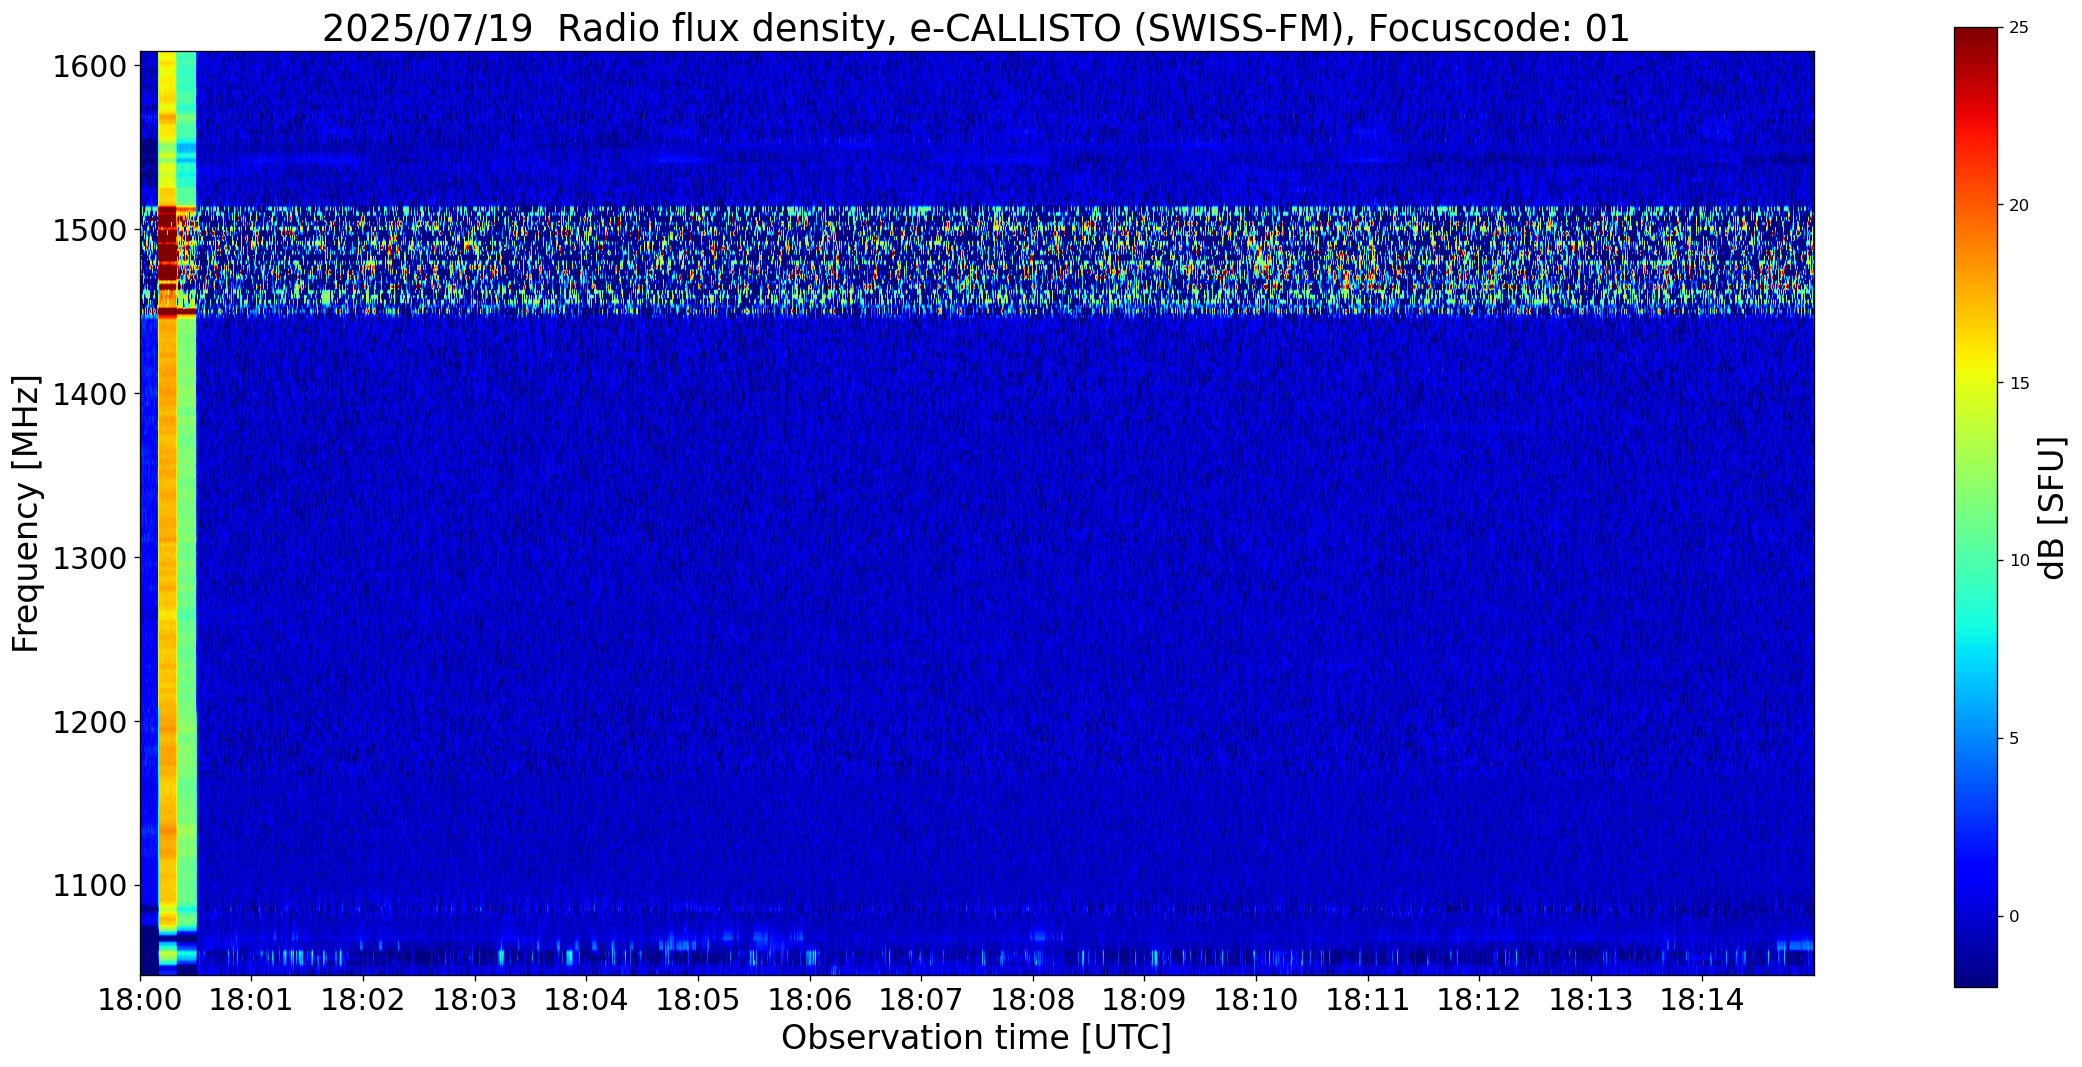Click the colorbar tick label 10
The image size is (2082, 1067).
coord(2019,561)
